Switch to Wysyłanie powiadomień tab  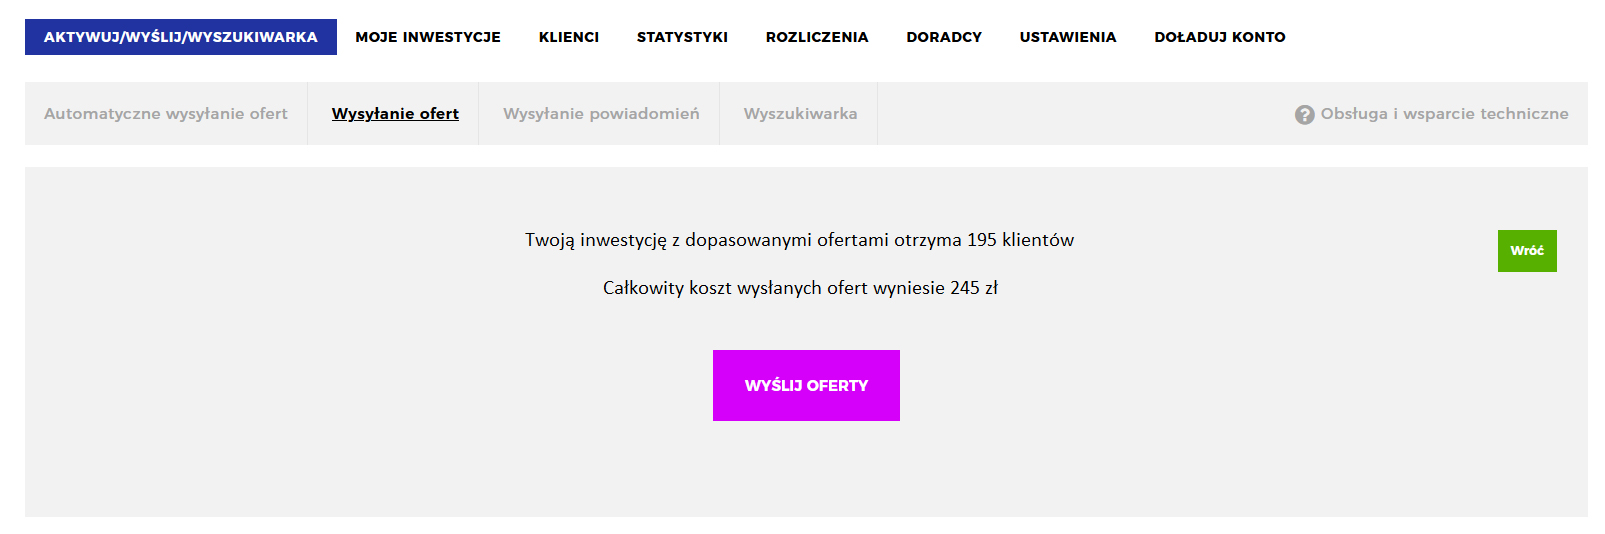tap(601, 114)
